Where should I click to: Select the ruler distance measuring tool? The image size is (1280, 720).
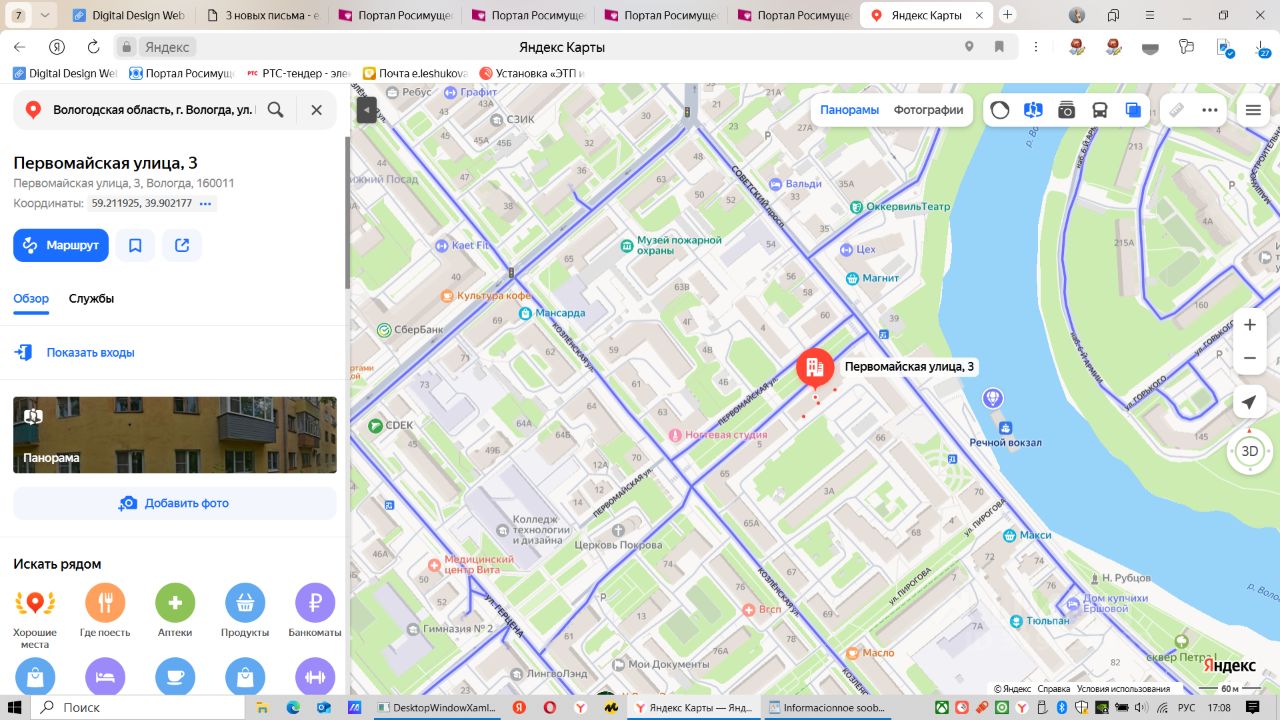(1177, 110)
